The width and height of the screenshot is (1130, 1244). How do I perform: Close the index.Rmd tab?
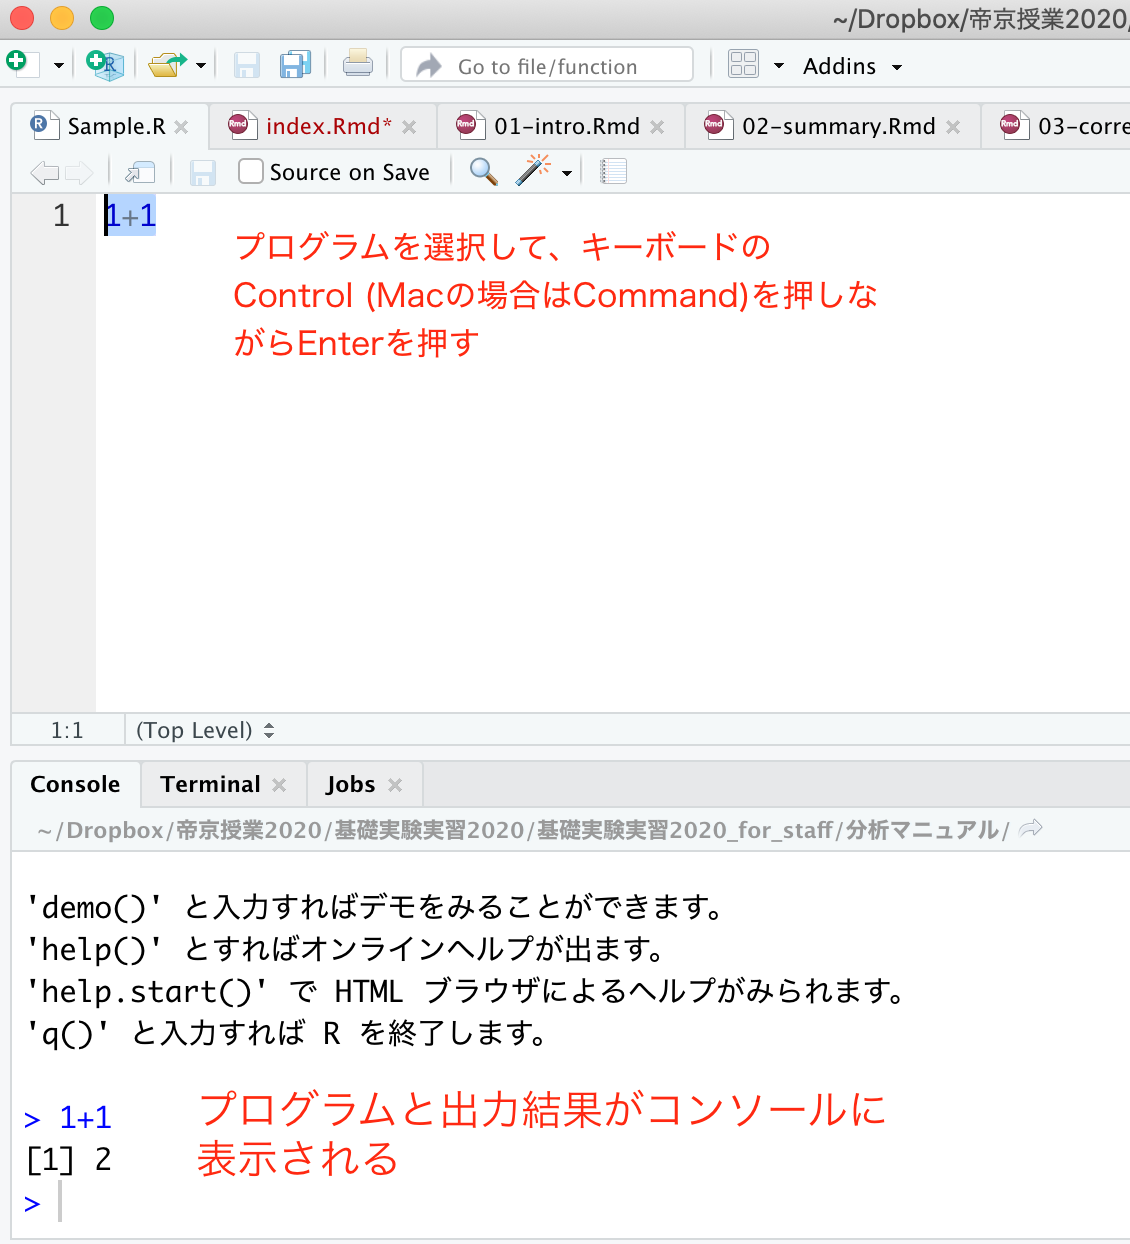pyautogui.click(x=409, y=127)
